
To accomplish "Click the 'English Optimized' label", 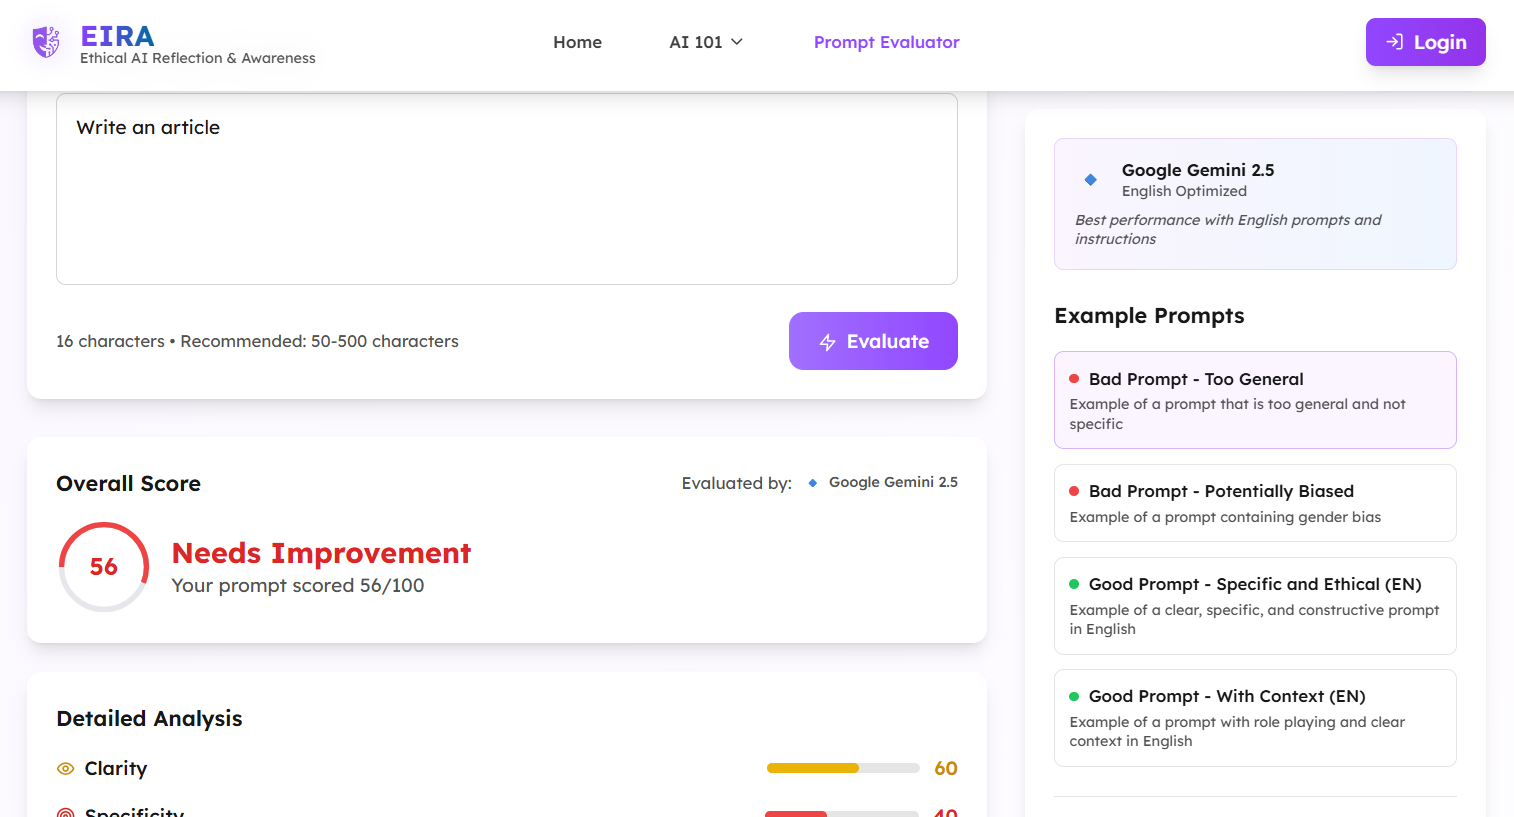I will [x=1184, y=191].
